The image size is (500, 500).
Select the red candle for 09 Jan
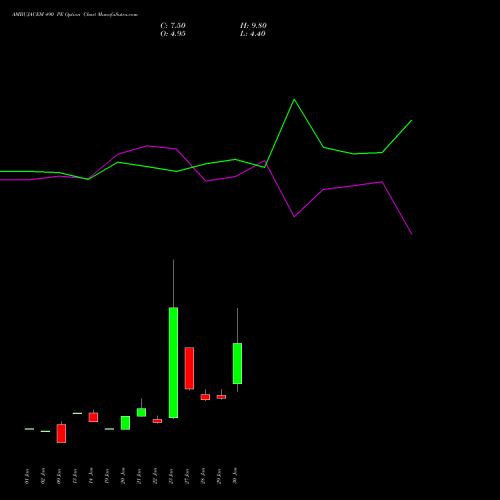point(61,433)
